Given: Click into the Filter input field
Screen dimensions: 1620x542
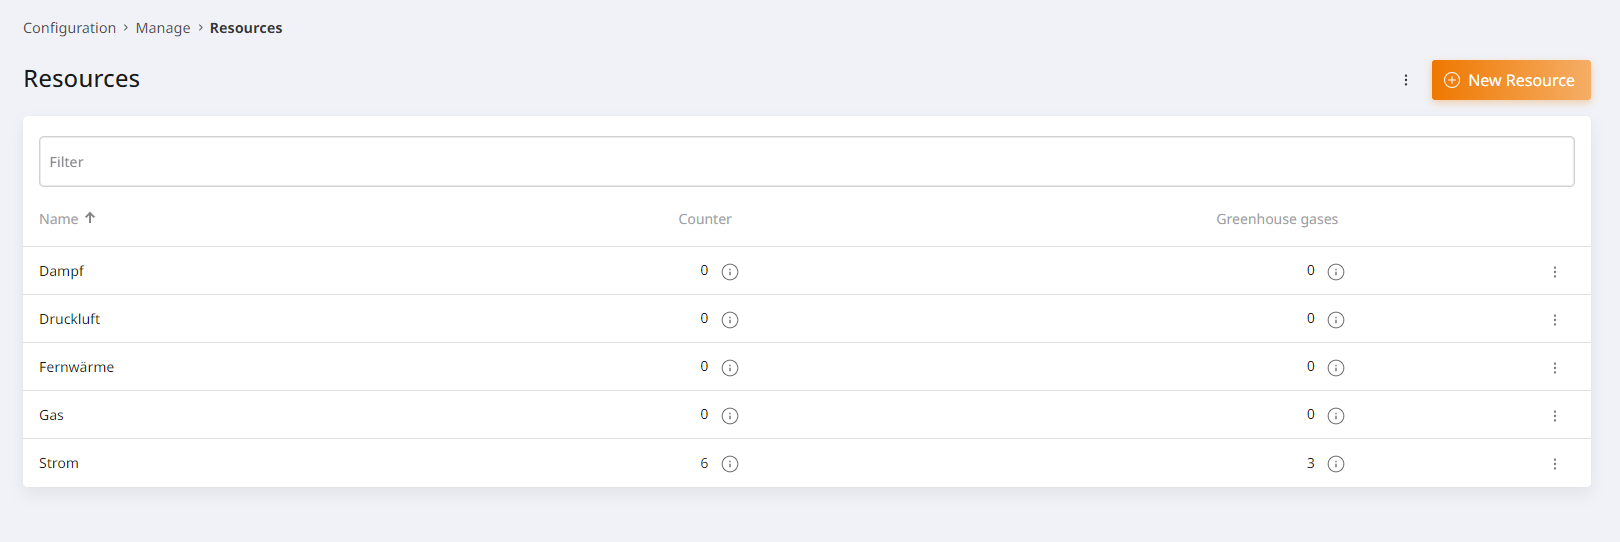Looking at the screenshot, I should 806,162.
